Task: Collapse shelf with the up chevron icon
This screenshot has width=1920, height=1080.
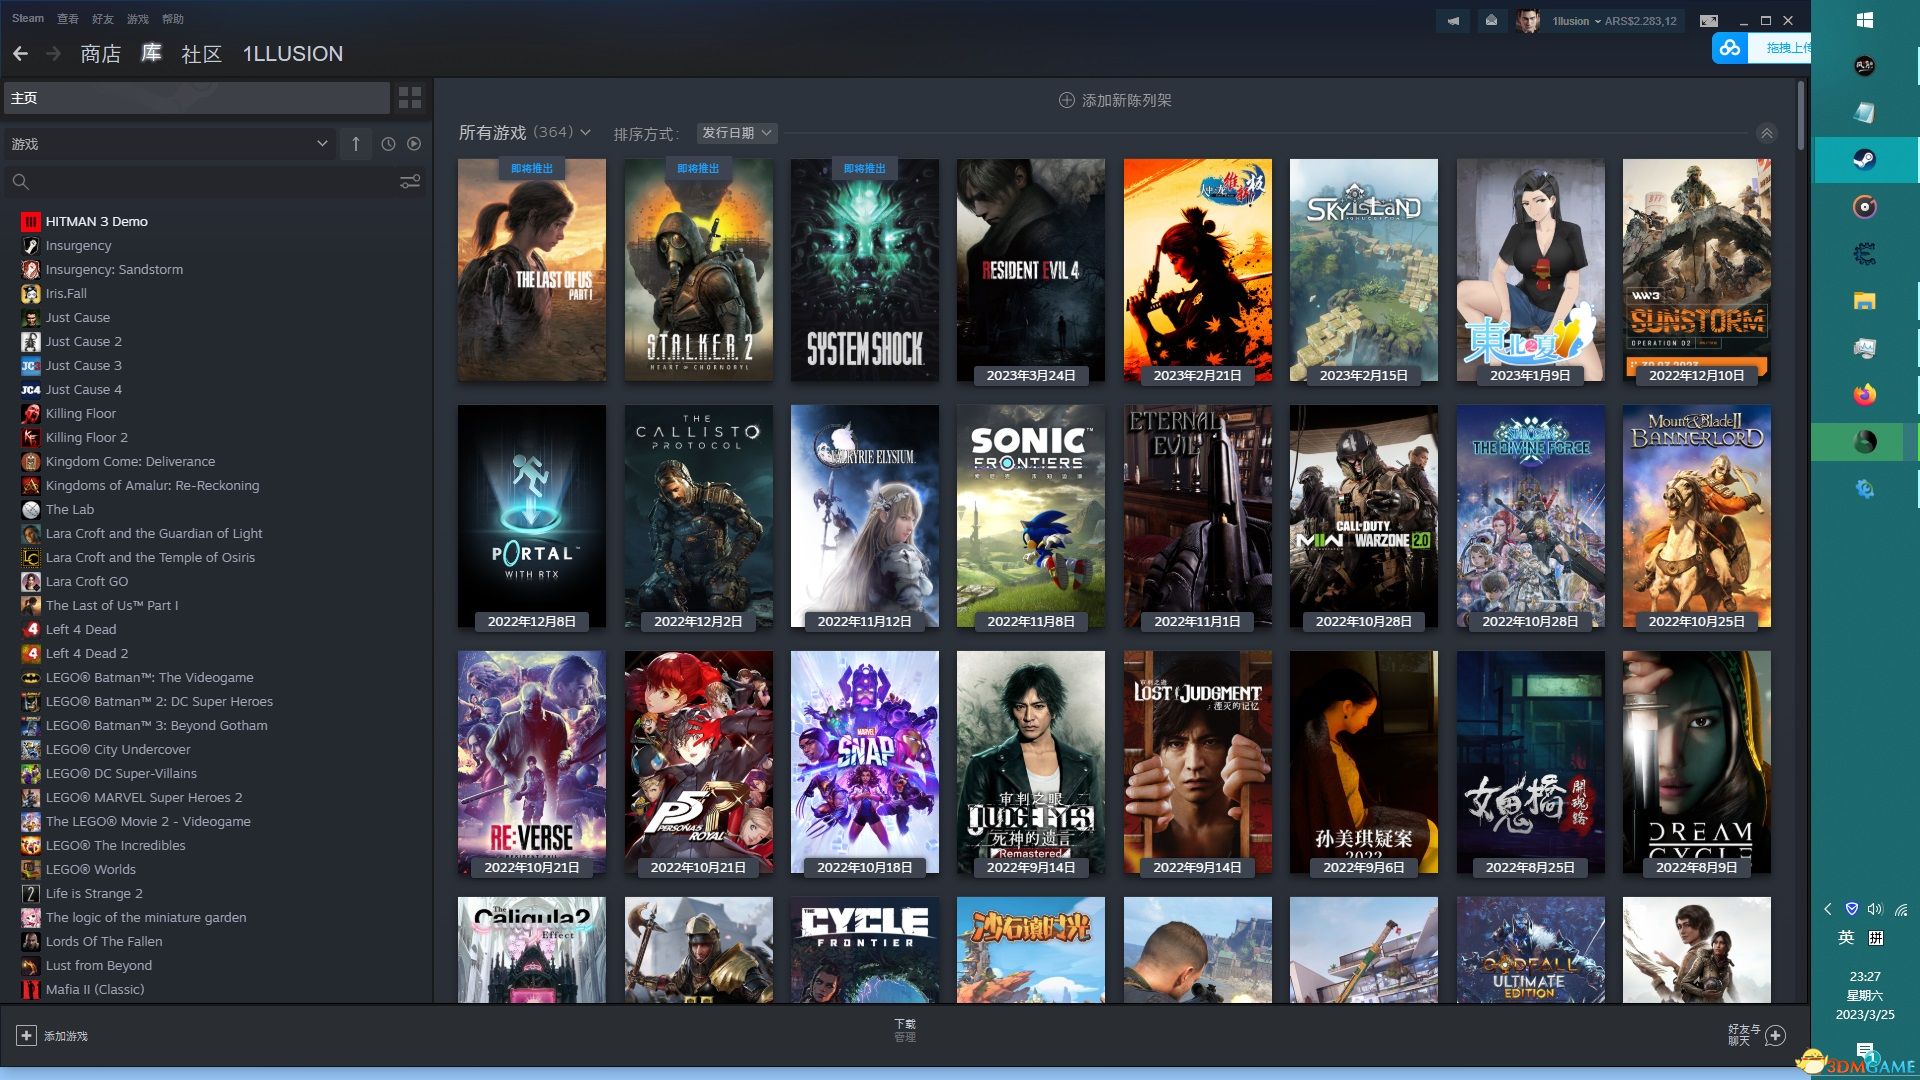Action: tap(1767, 133)
